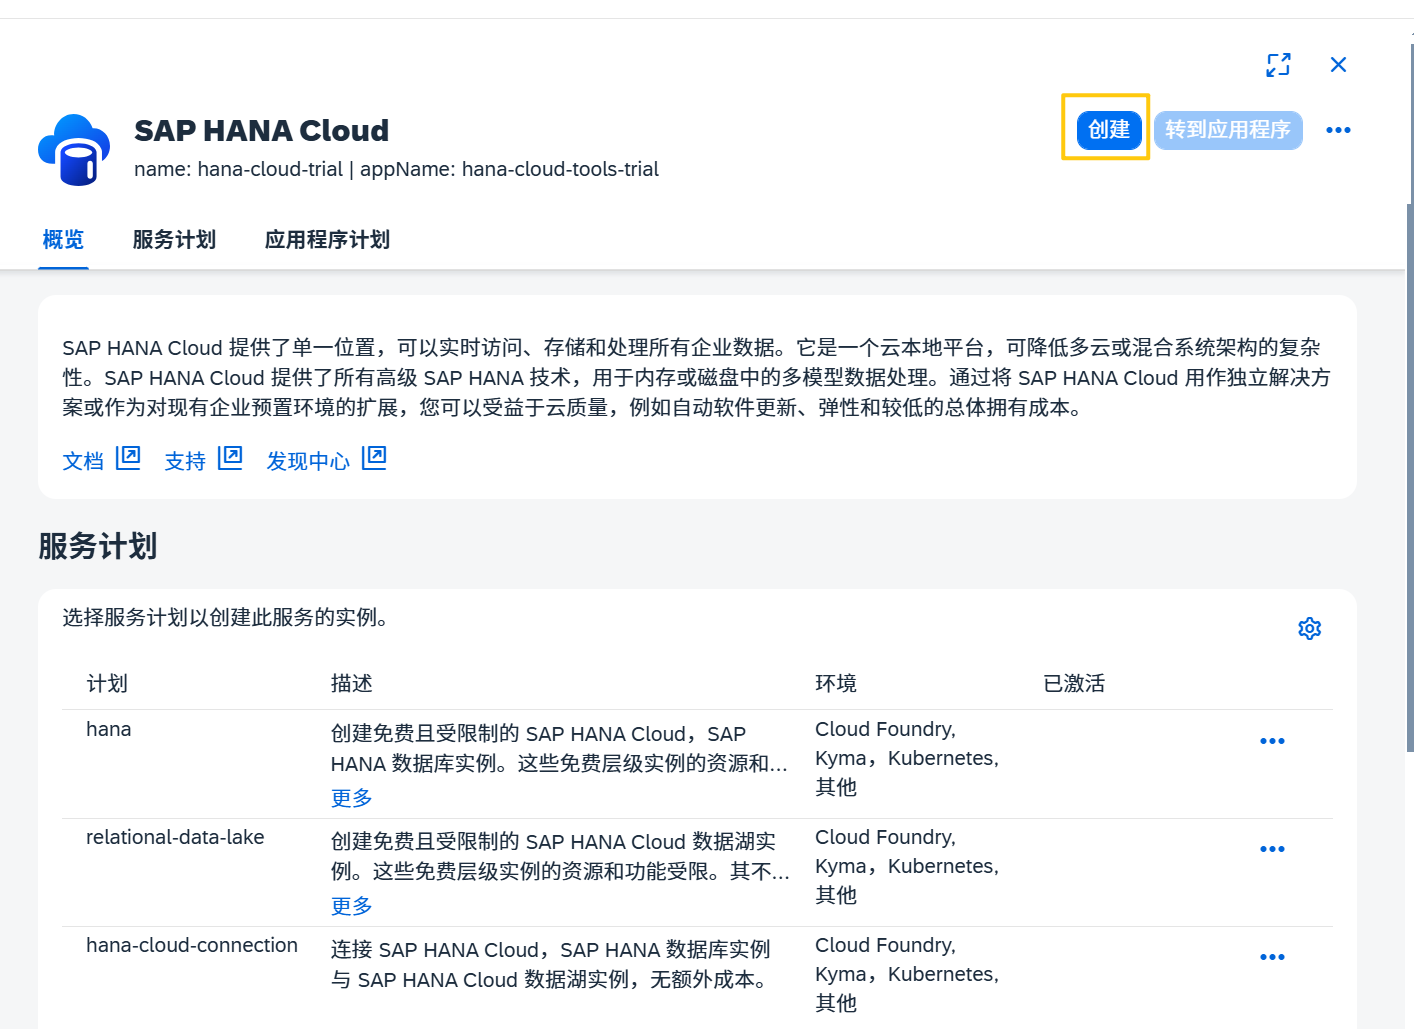Image resolution: width=1414 pixels, height=1029 pixels.
Task: Close the SAP HANA Cloud panel
Action: [1338, 65]
